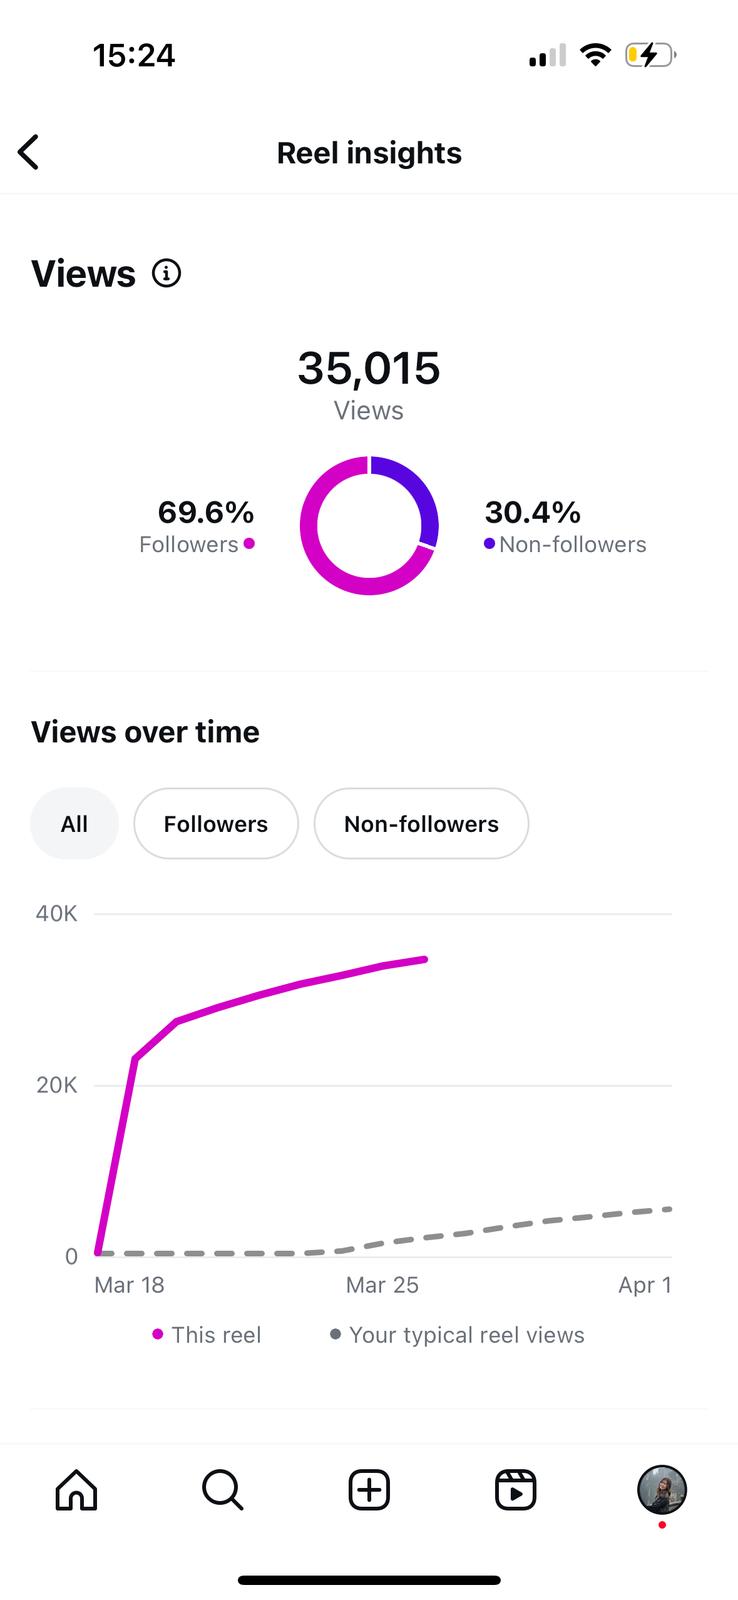Tap the 35,015 total views count
This screenshot has width=738, height=1600.
(x=369, y=368)
